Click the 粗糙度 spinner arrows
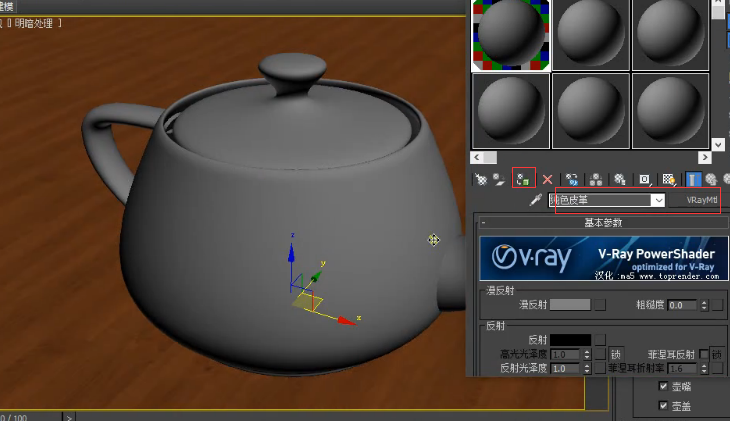This screenshot has height=421, width=730. pos(703,305)
